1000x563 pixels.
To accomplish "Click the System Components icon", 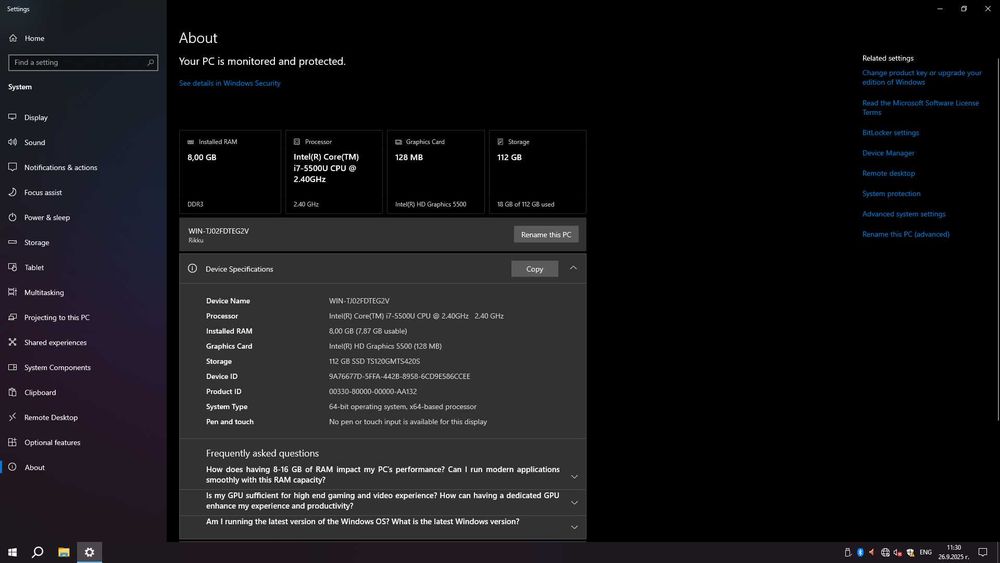I will pyautogui.click(x=12, y=367).
